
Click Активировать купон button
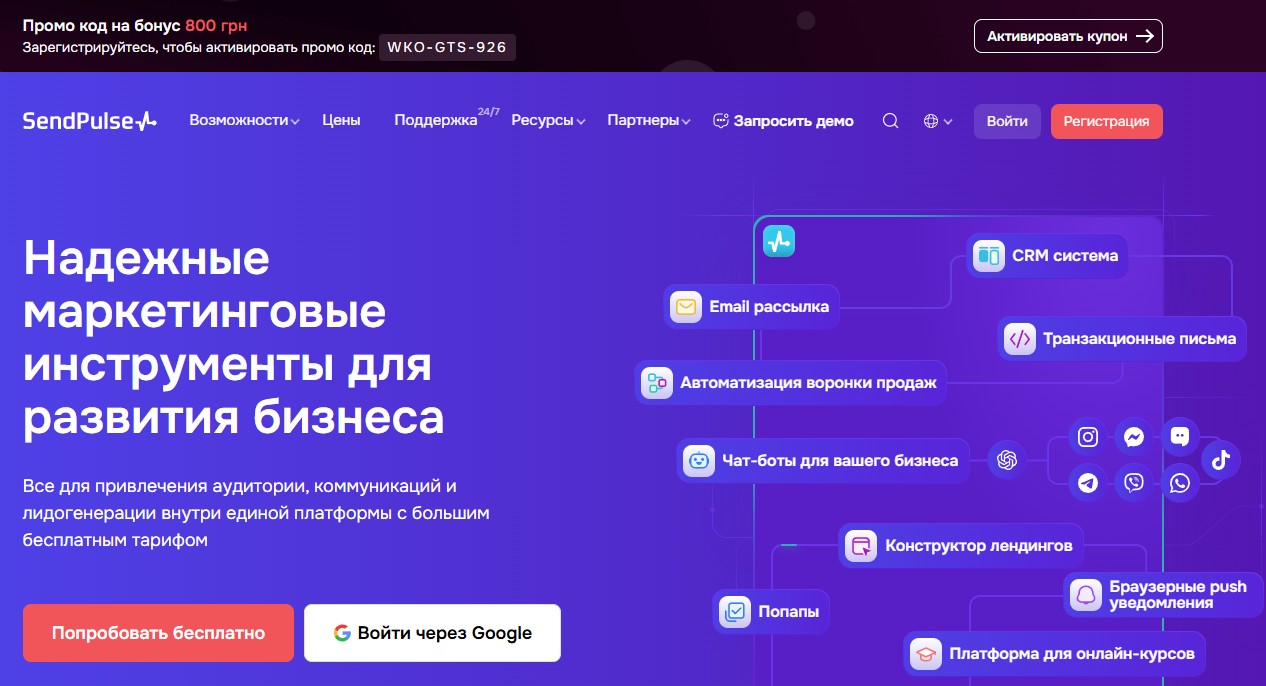[x=1068, y=36]
